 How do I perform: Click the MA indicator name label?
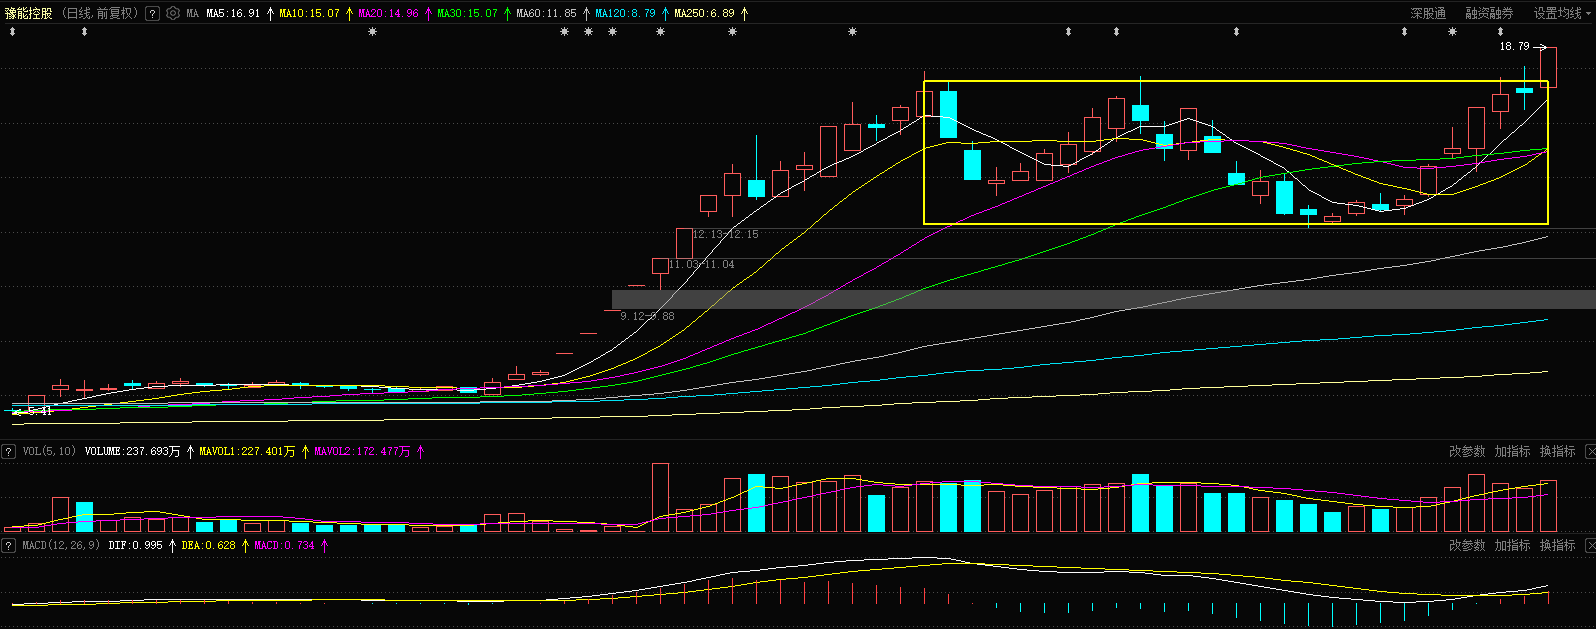point(192,13)
